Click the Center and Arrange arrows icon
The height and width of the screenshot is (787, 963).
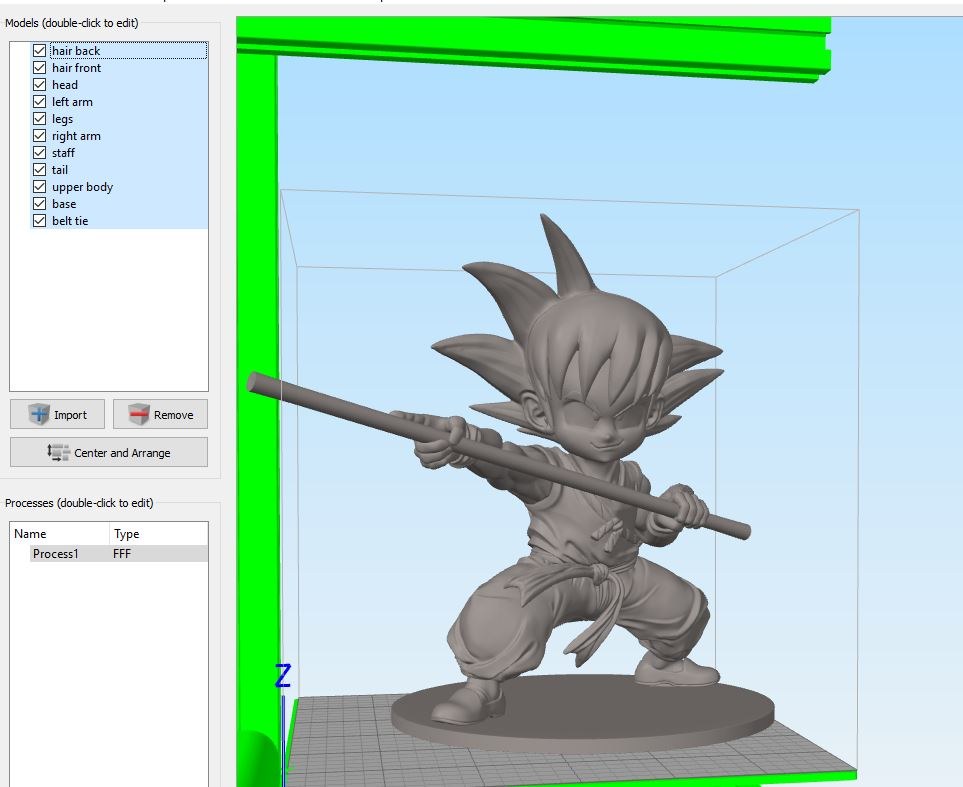point(58,452)
